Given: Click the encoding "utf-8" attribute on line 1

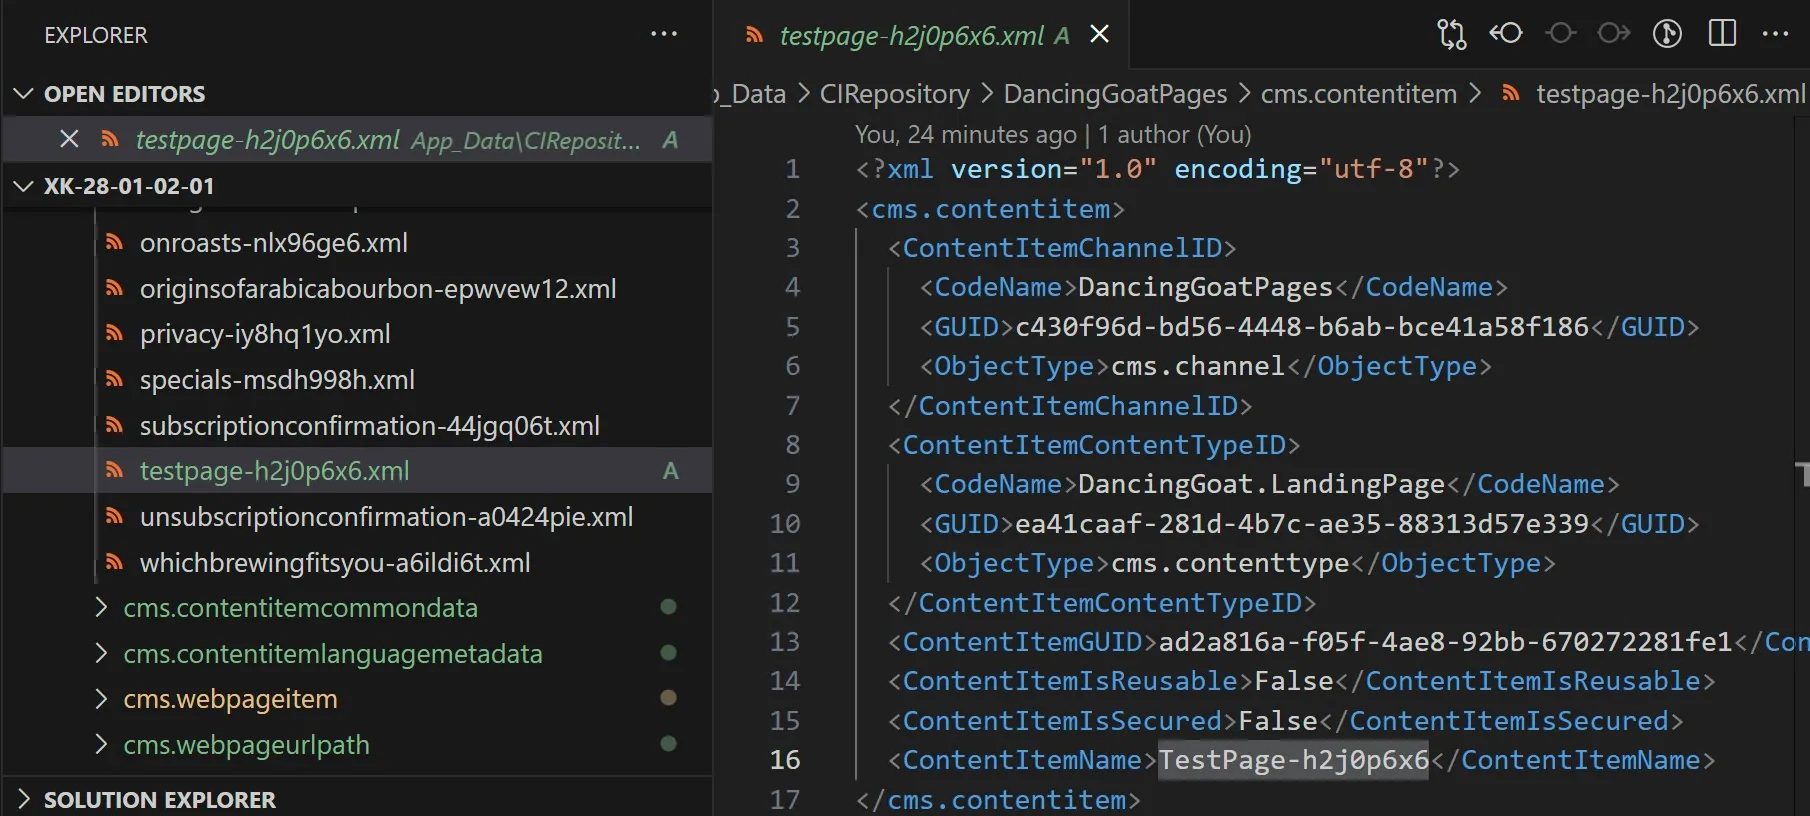Looking at the screenshot, I should pyautogui.click(x=1302, y=169).
